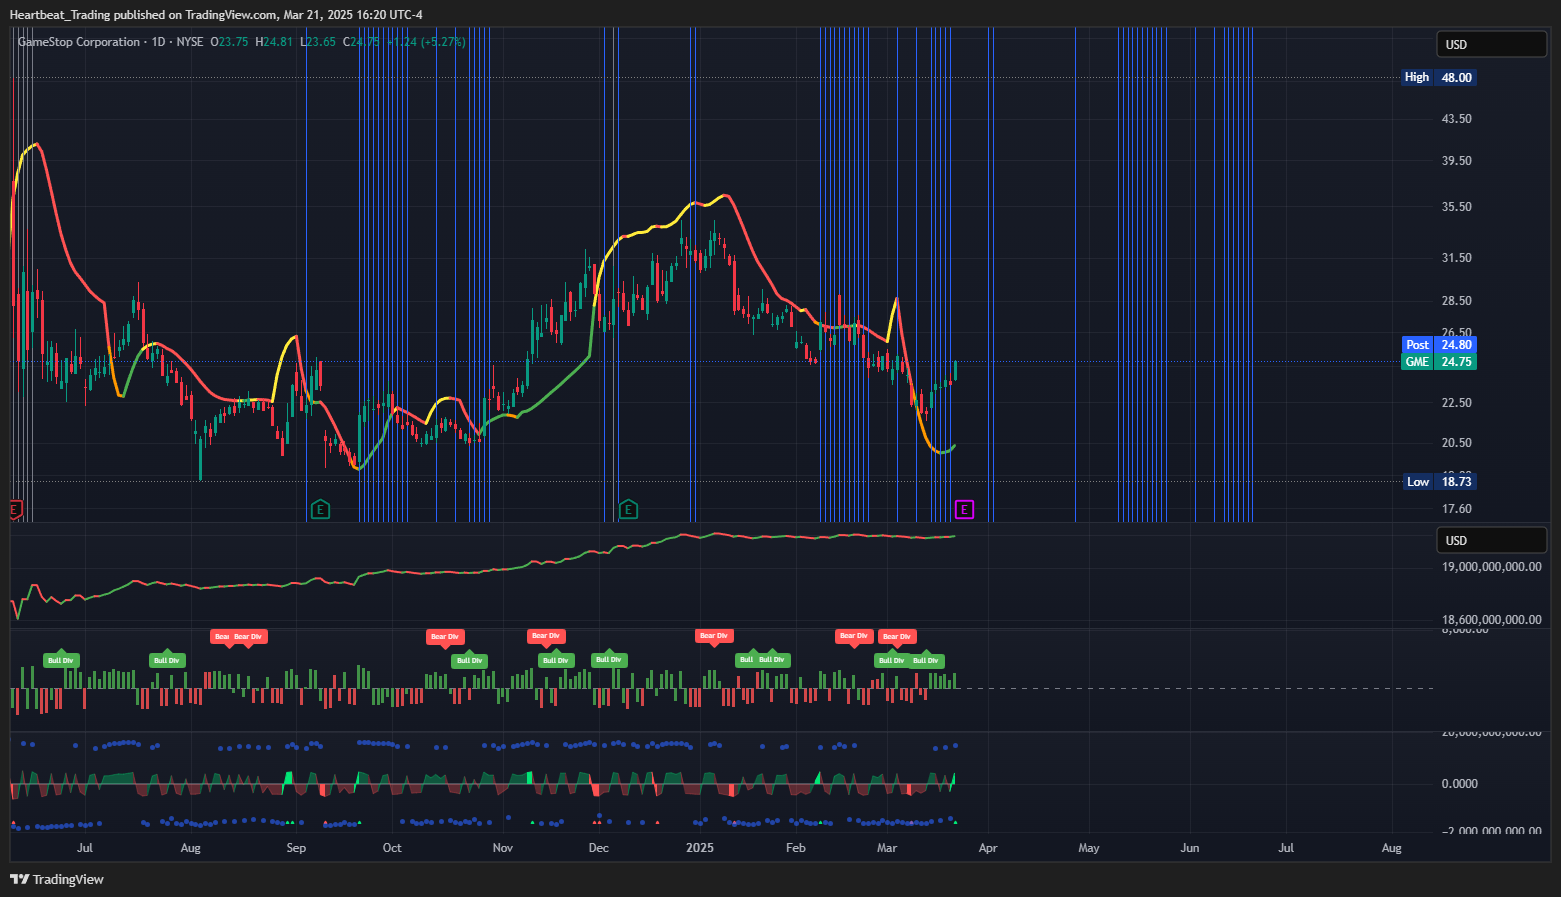Click the 22.50 price axis label
1561x897 pixels.
pos(1456,402)
